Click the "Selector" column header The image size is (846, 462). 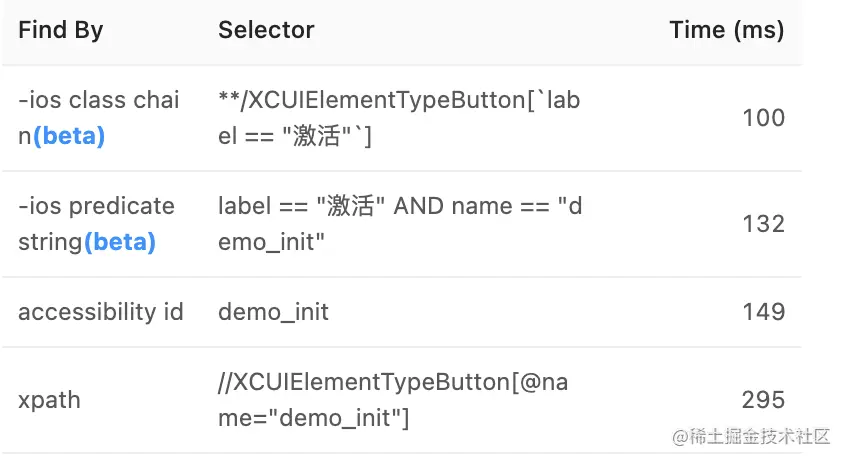tap(266, 31)
